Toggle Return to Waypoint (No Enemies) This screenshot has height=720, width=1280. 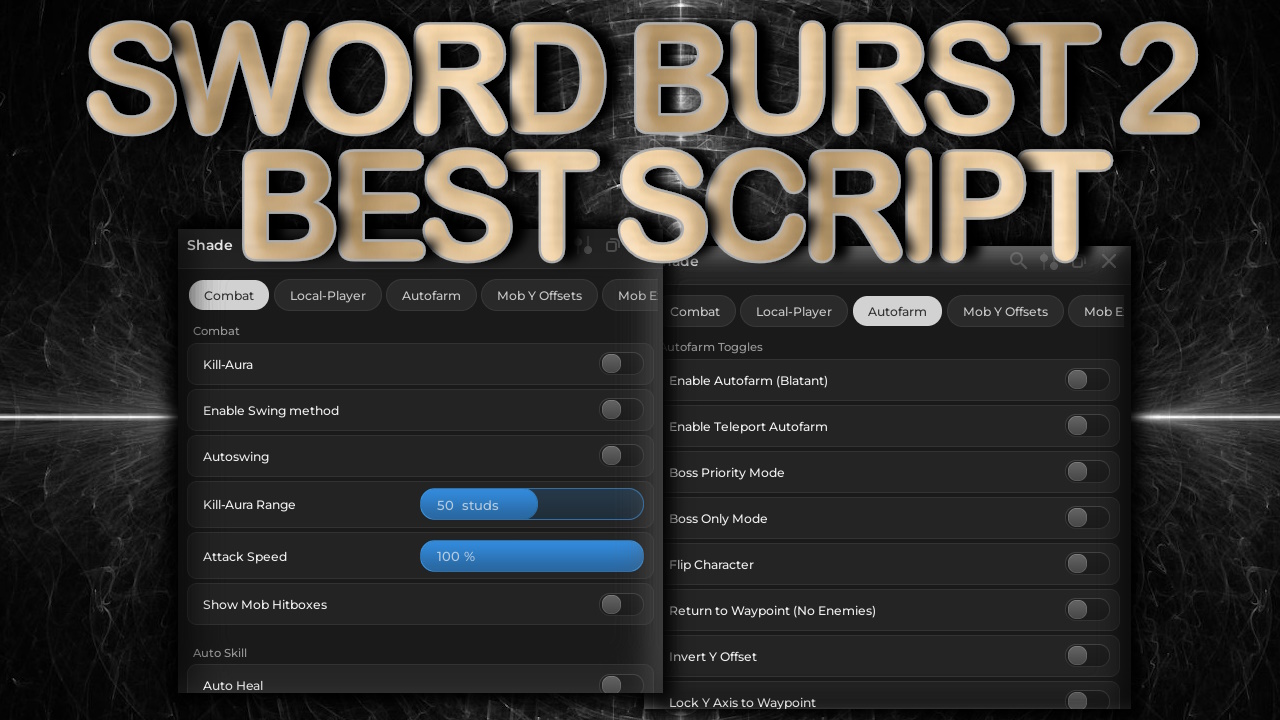(1086, 610)
